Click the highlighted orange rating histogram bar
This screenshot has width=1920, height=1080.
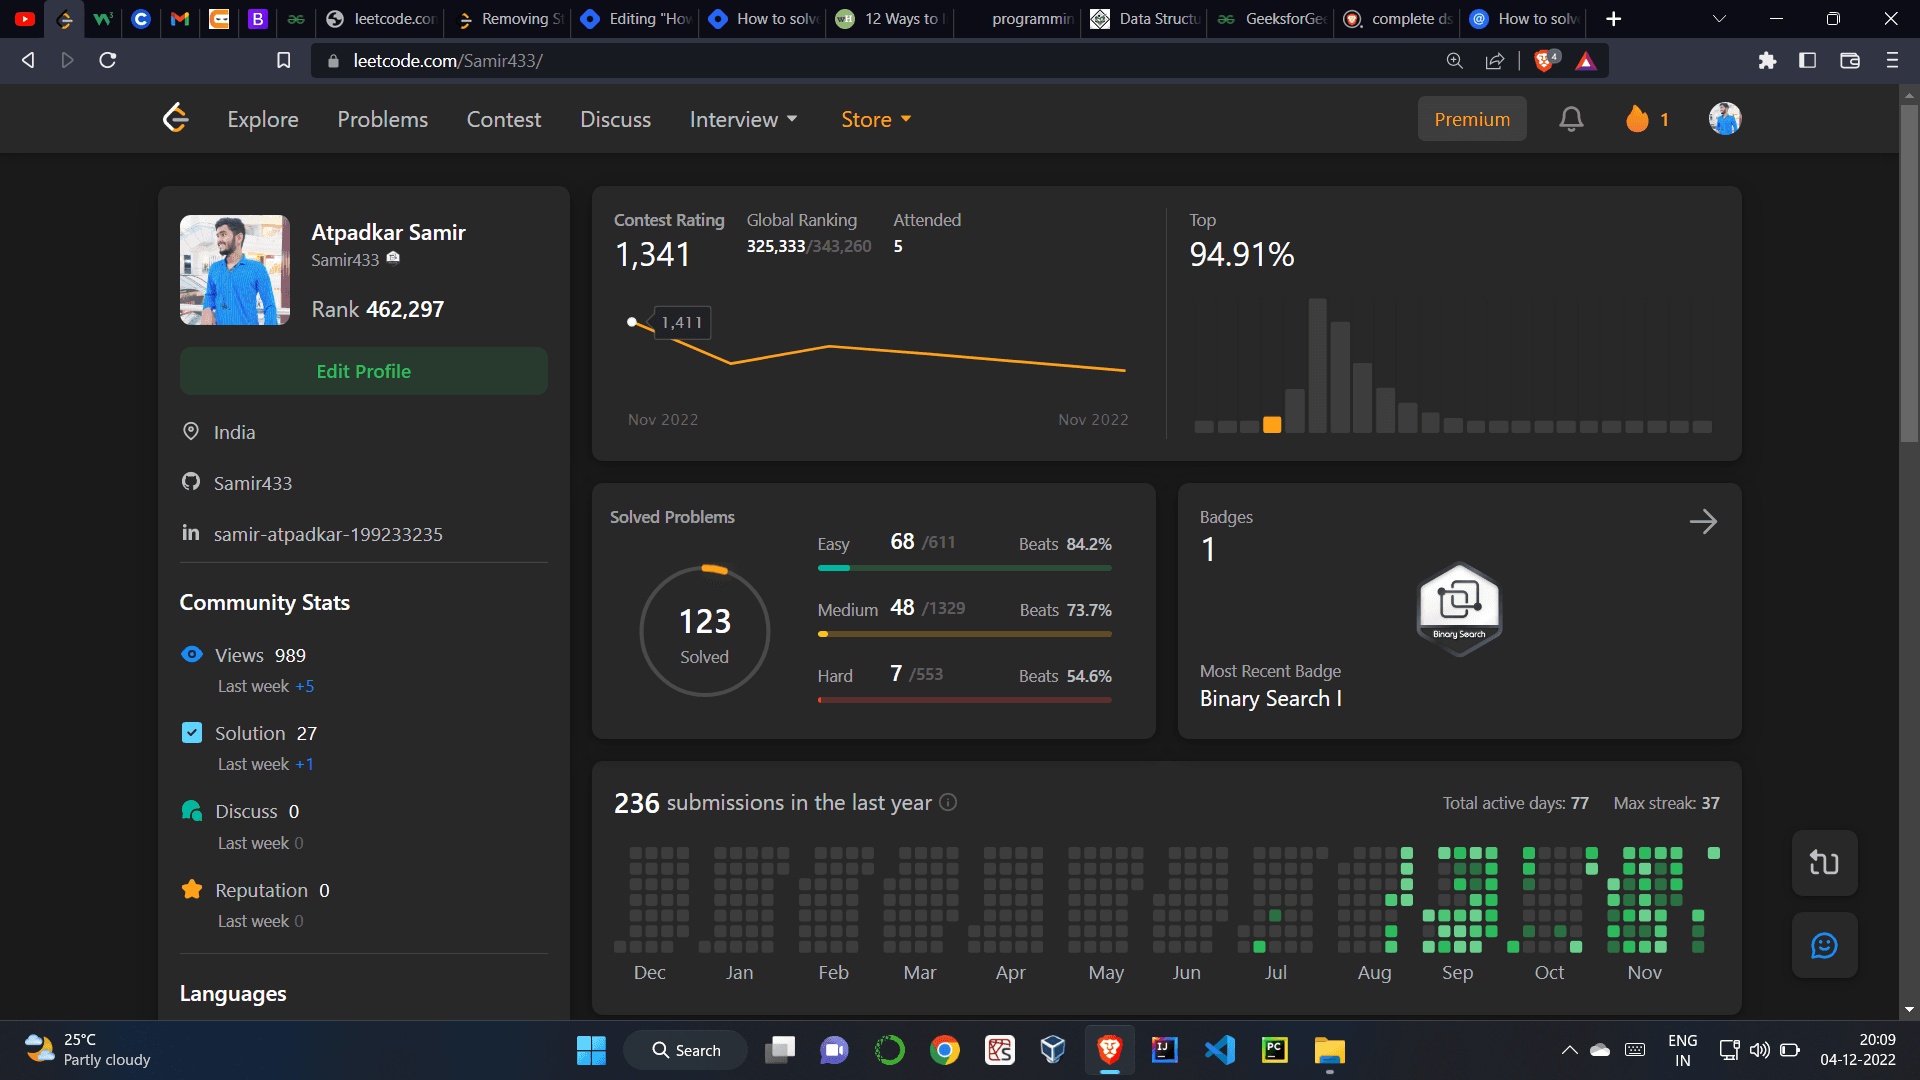[1272, 424]
